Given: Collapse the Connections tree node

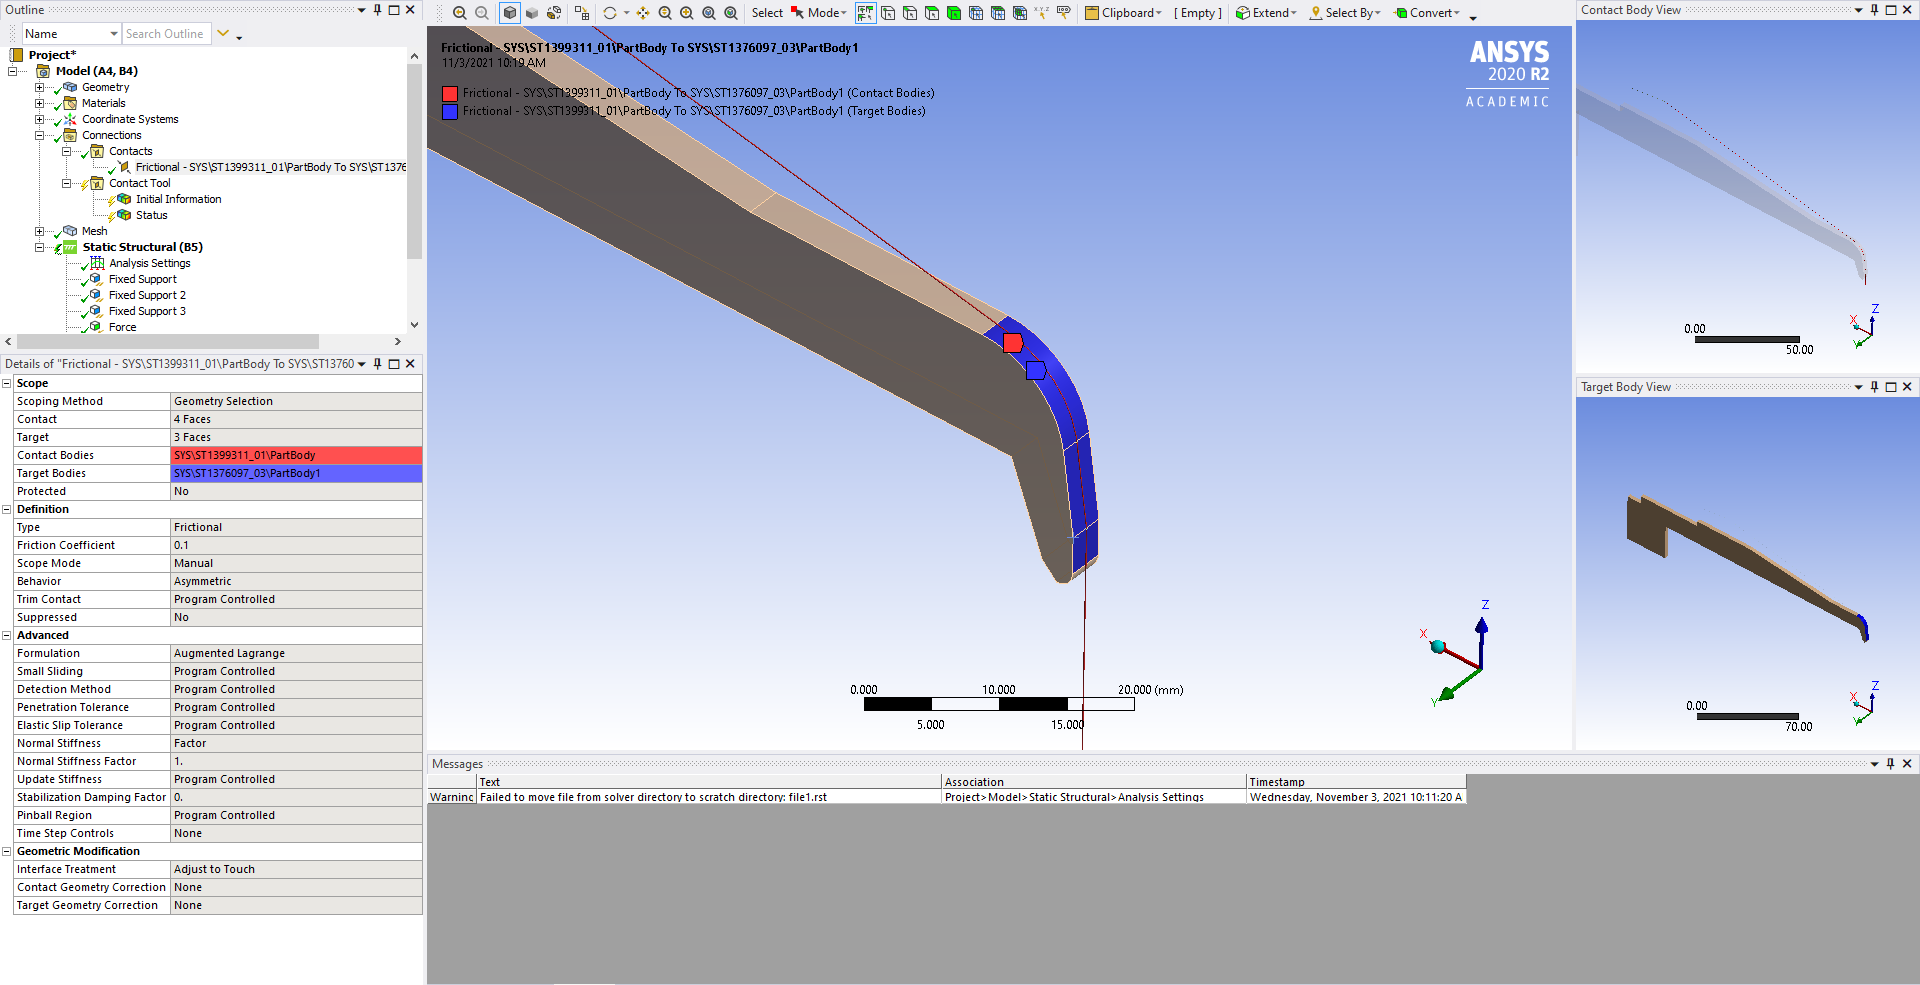Looking at the screenshot, I should tap(40, 135).
